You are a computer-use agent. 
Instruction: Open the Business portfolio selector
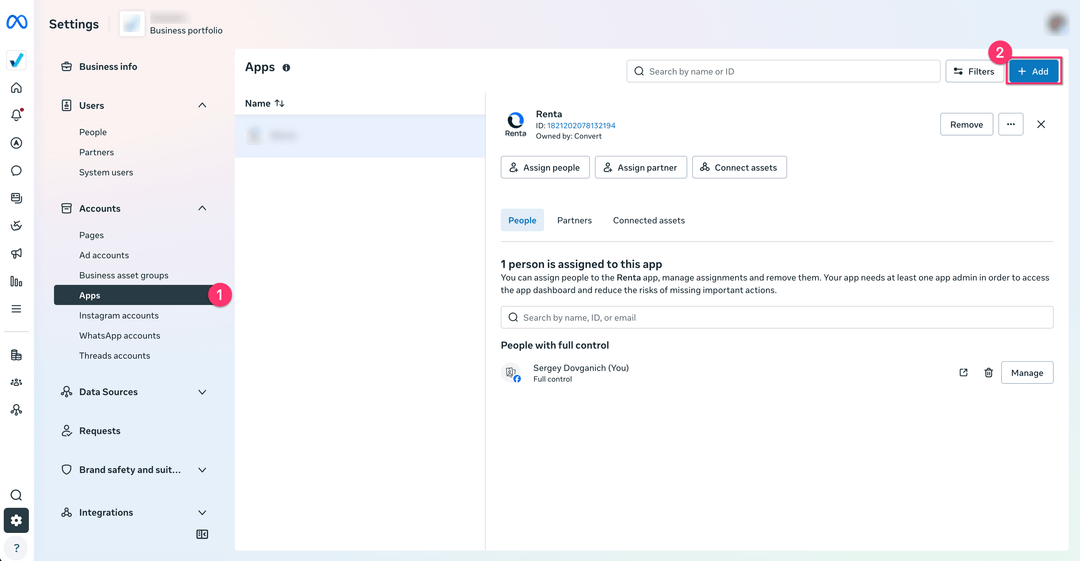[x=172, y=24]
